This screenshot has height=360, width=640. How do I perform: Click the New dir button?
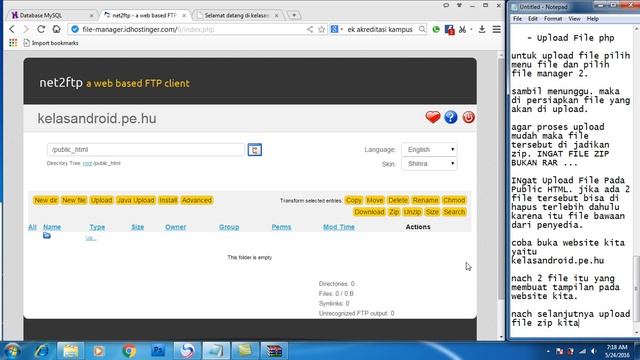pos(46,200)
